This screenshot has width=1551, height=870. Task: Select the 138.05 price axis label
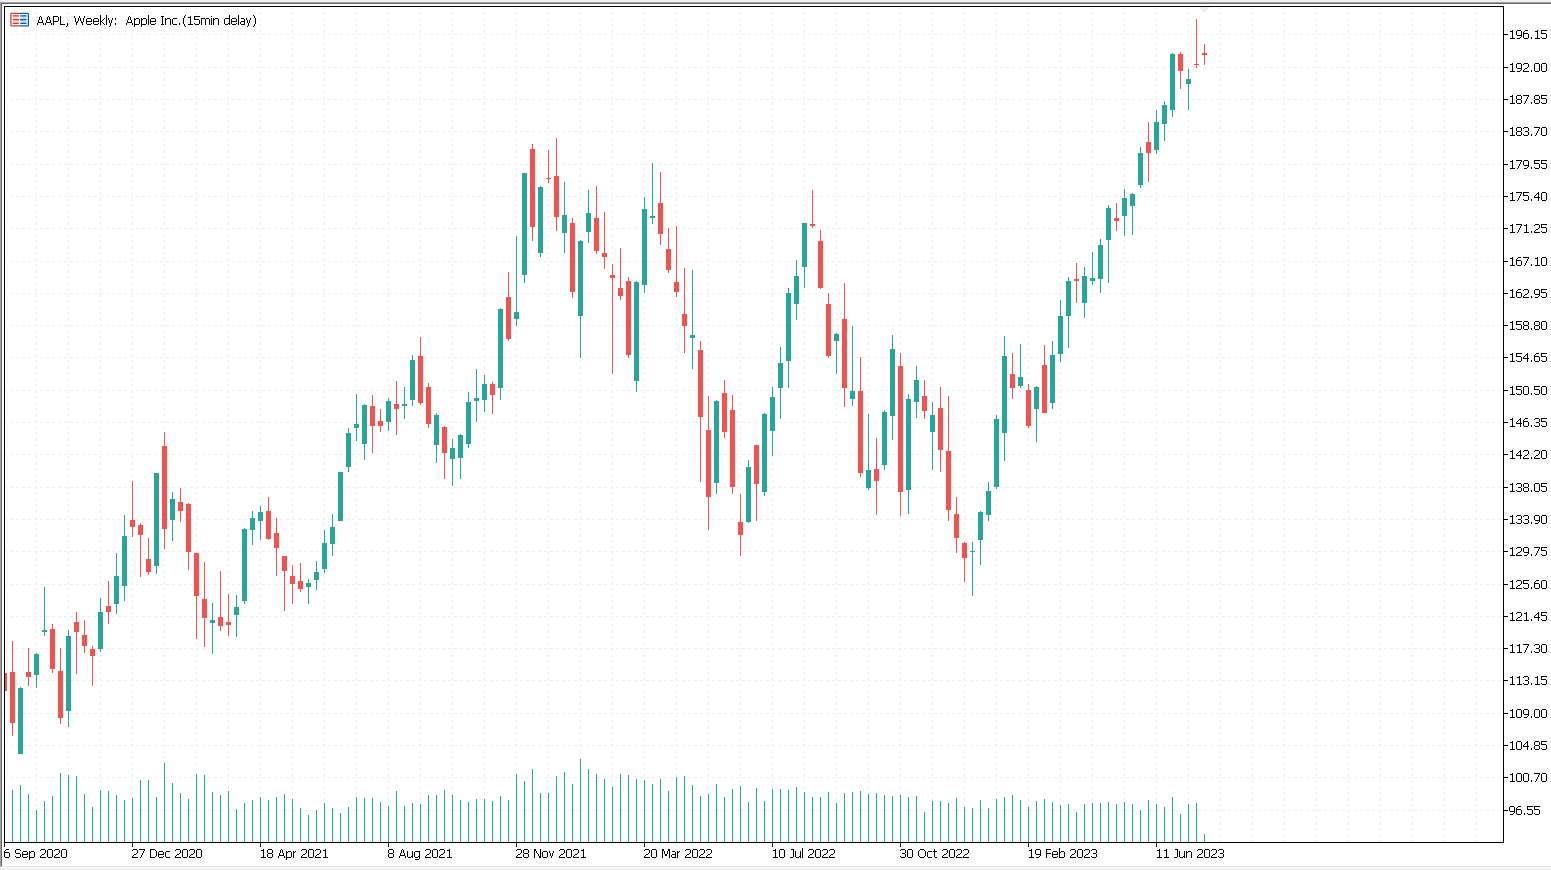pos(1528,487)
